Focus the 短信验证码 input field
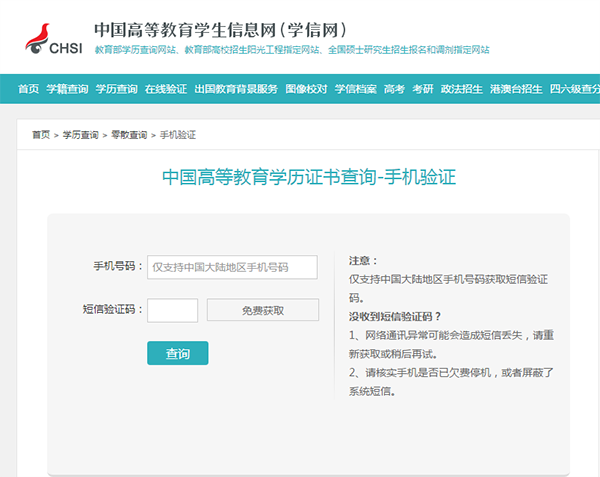This screenshot has width=600, height=477. 173,310
